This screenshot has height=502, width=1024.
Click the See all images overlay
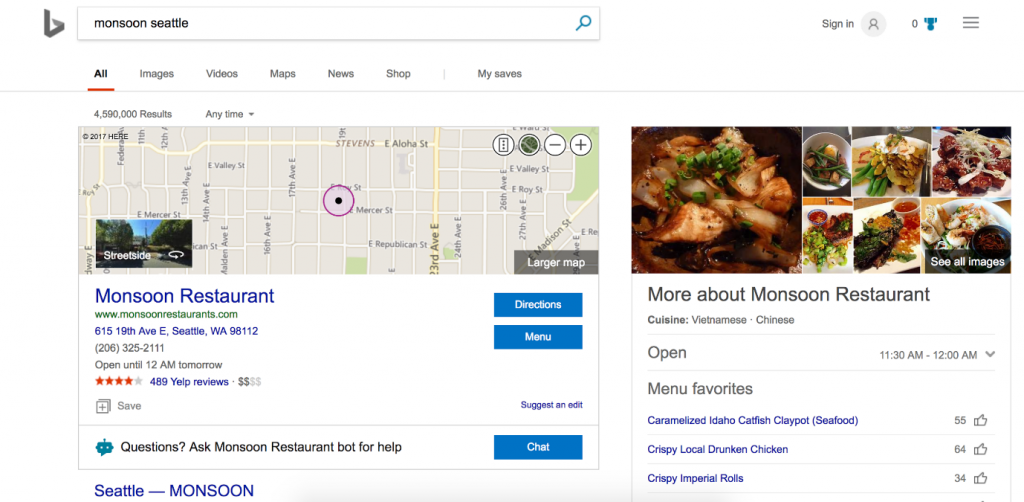(x=967, y=262)
